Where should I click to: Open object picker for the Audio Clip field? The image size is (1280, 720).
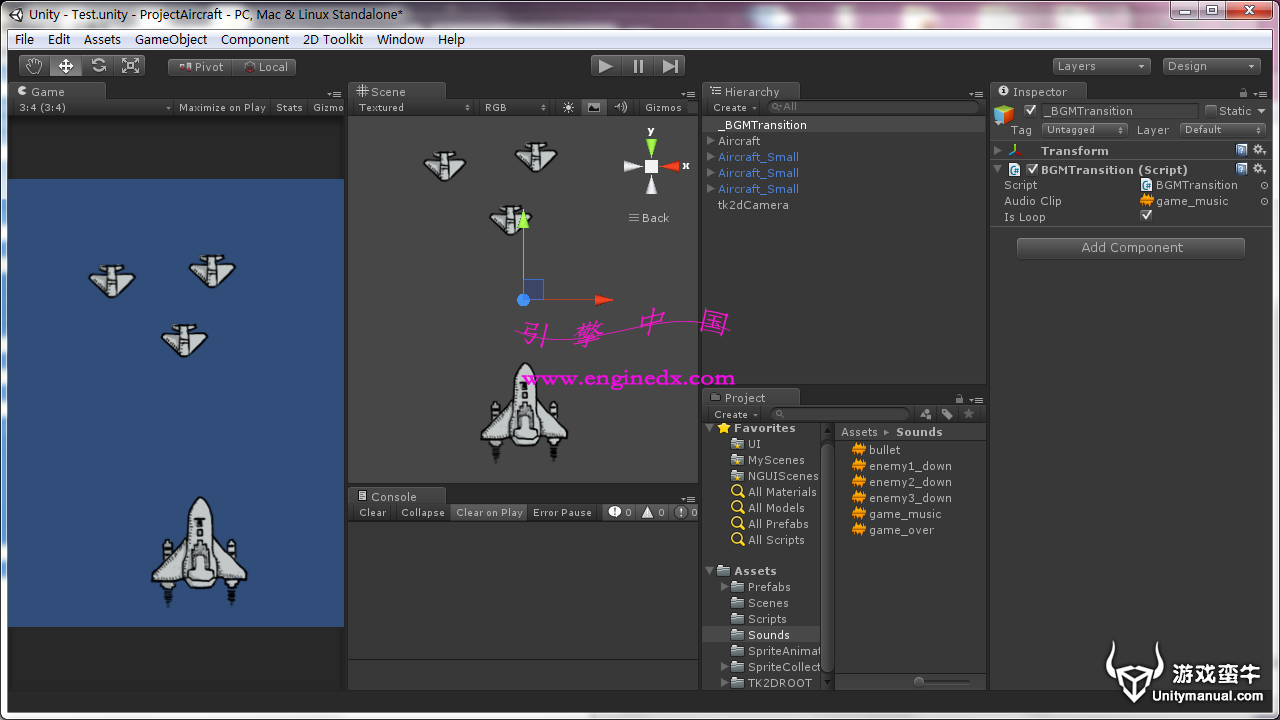(x=1264, y=201)
